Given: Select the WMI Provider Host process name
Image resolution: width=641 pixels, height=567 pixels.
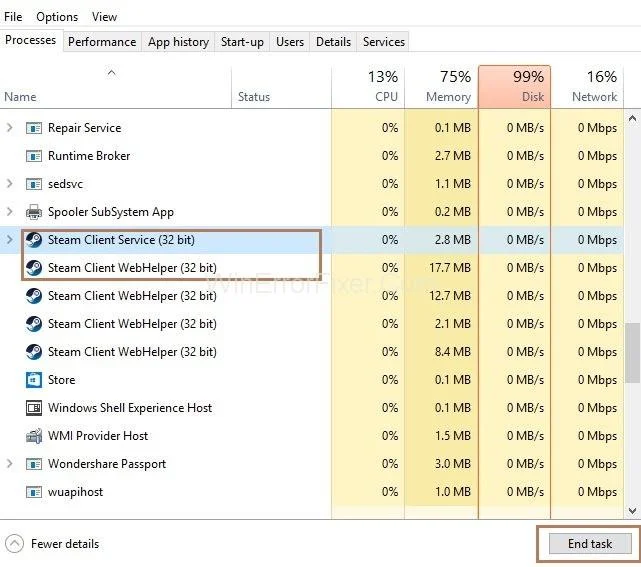Looking at the screenshot, I should point(98,436).
